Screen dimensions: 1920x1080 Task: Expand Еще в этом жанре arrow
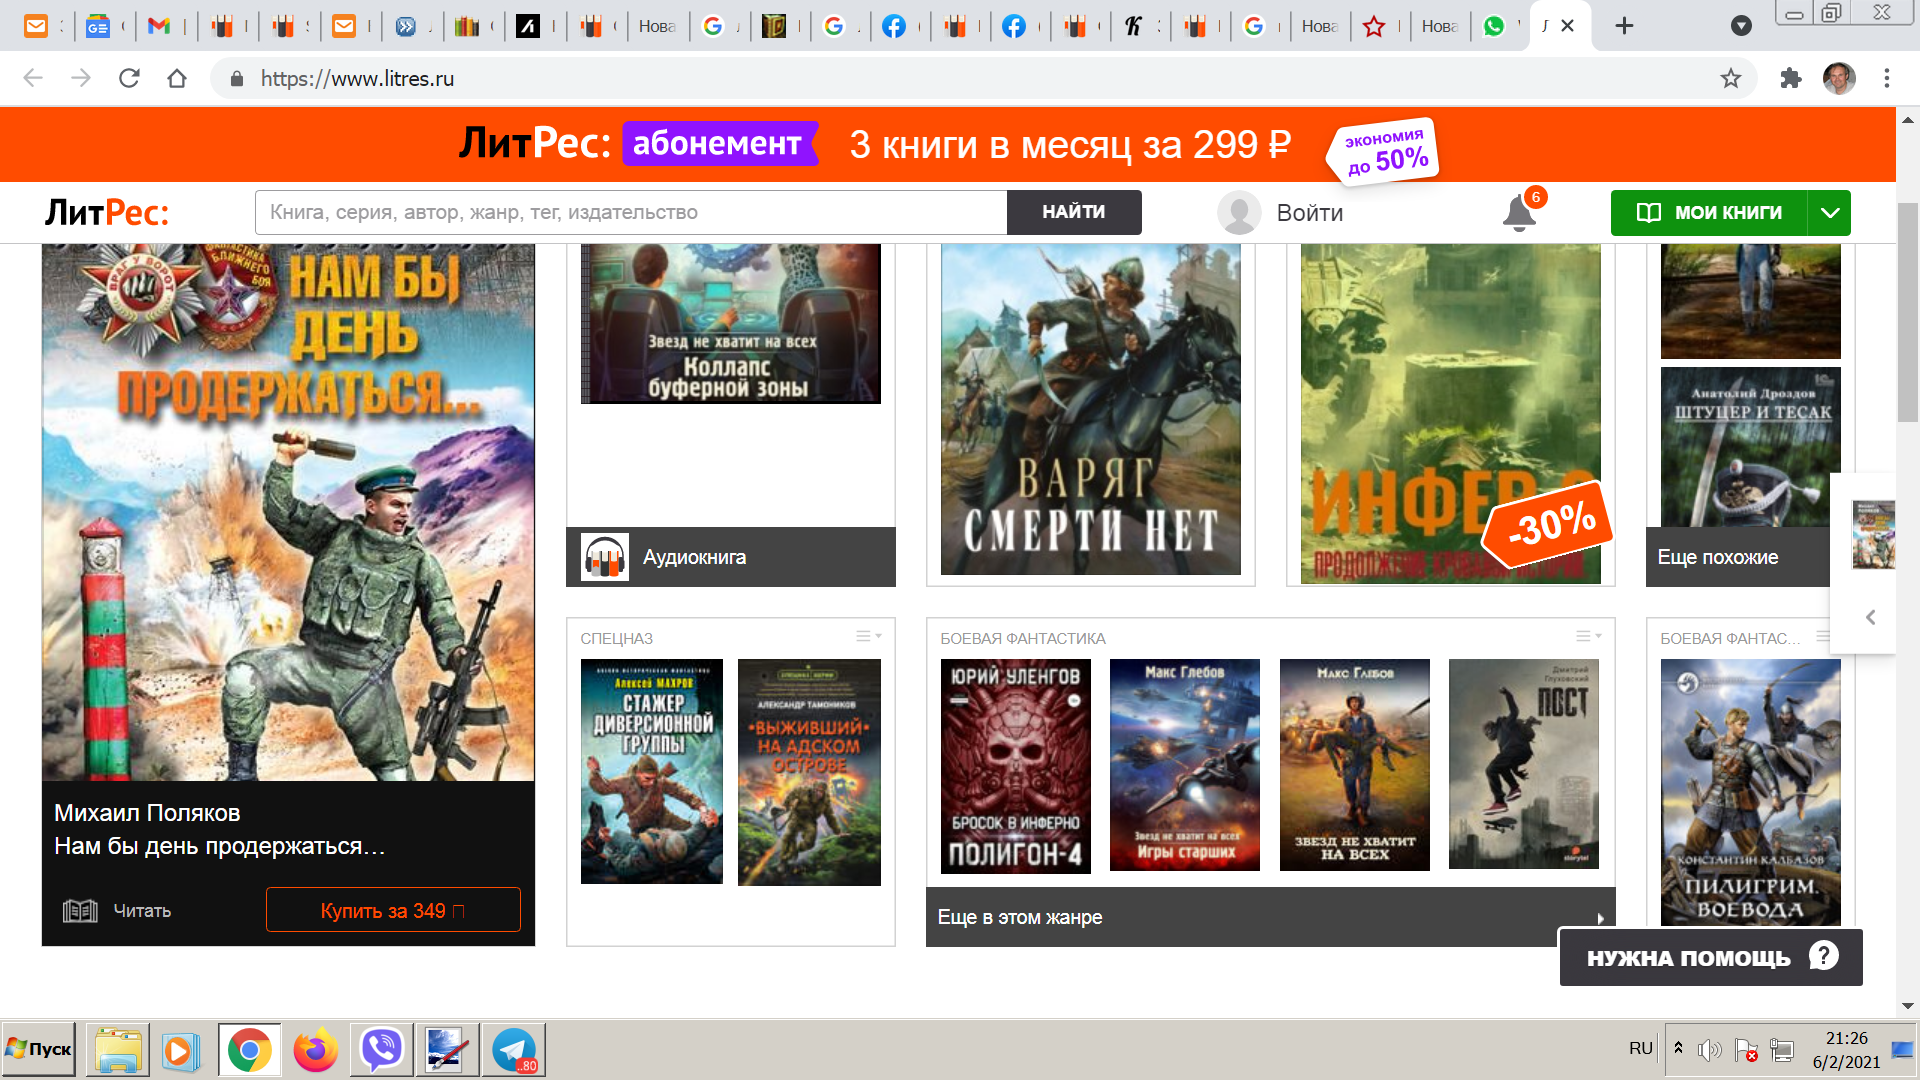(x=1600, y=918)
